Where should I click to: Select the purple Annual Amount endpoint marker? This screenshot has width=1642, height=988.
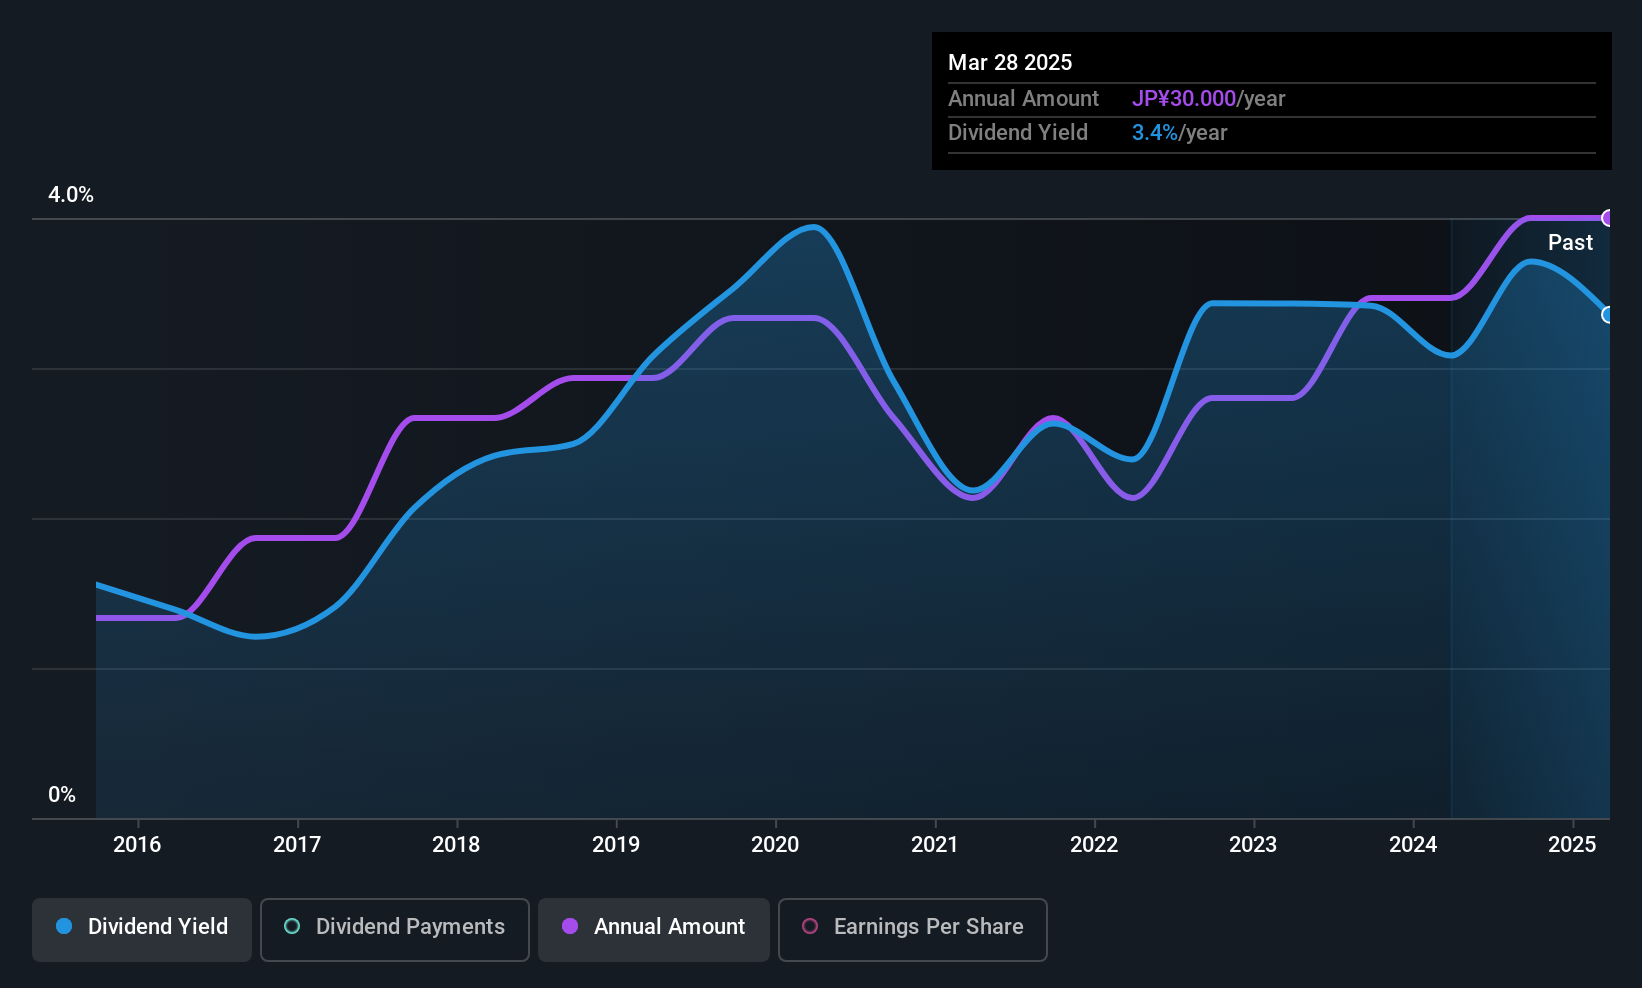coord(1608,218)
